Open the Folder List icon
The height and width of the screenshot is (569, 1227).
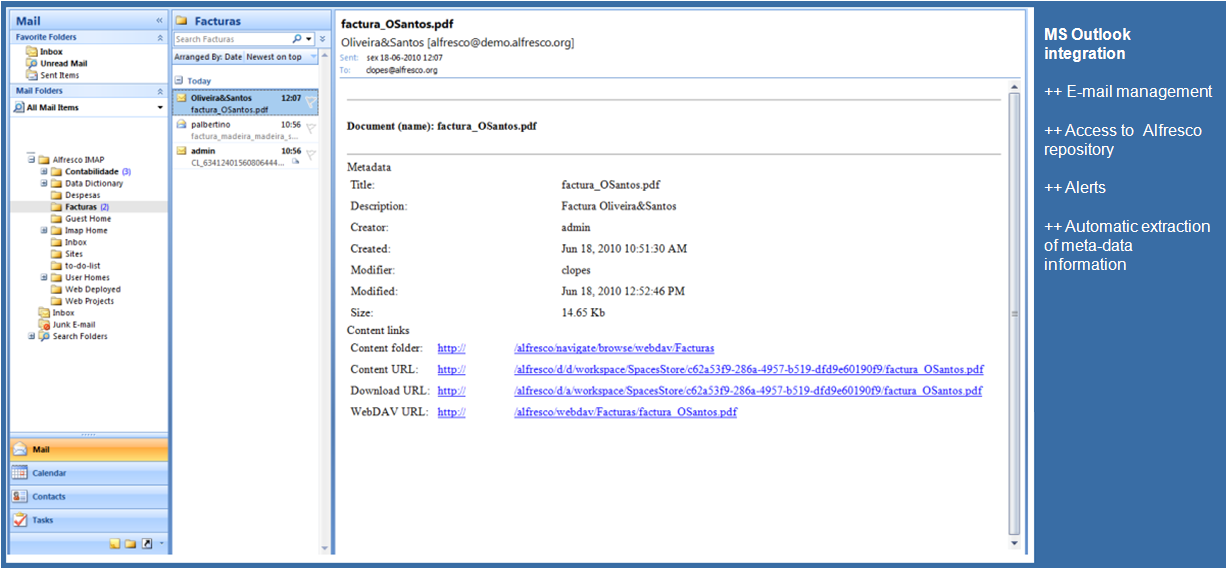[131, 544]
